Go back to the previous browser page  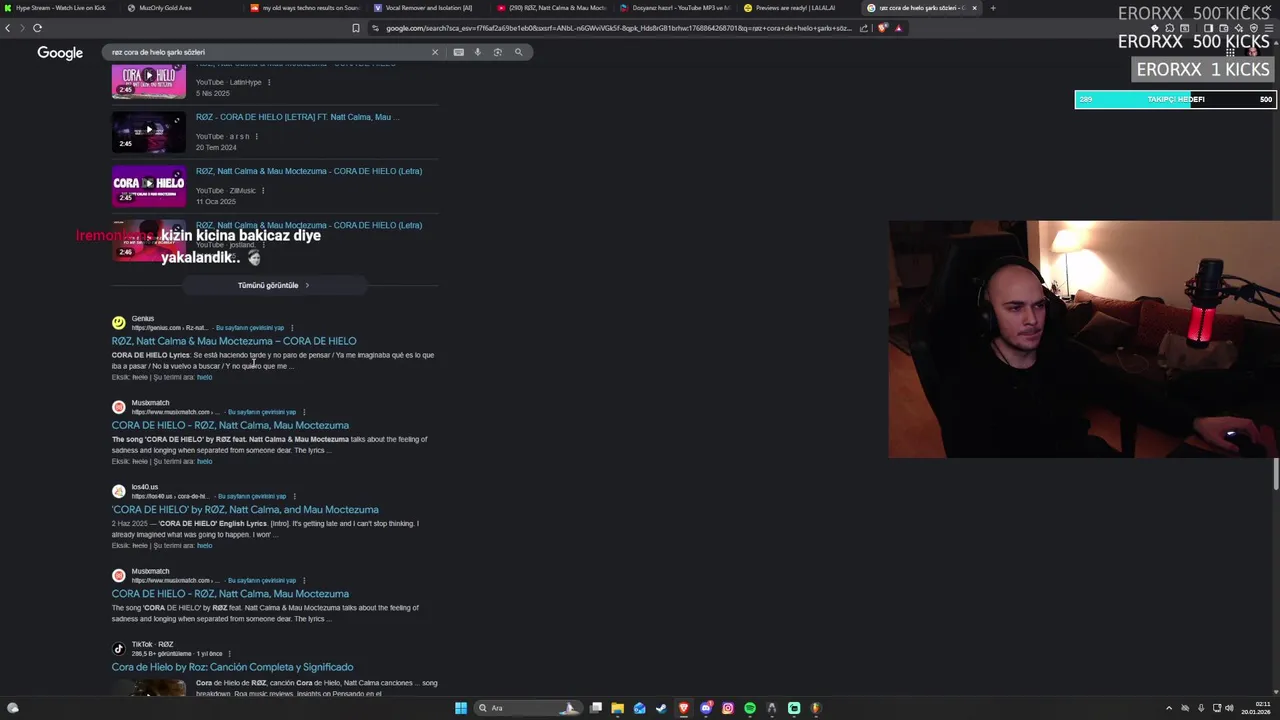[8, 28]
